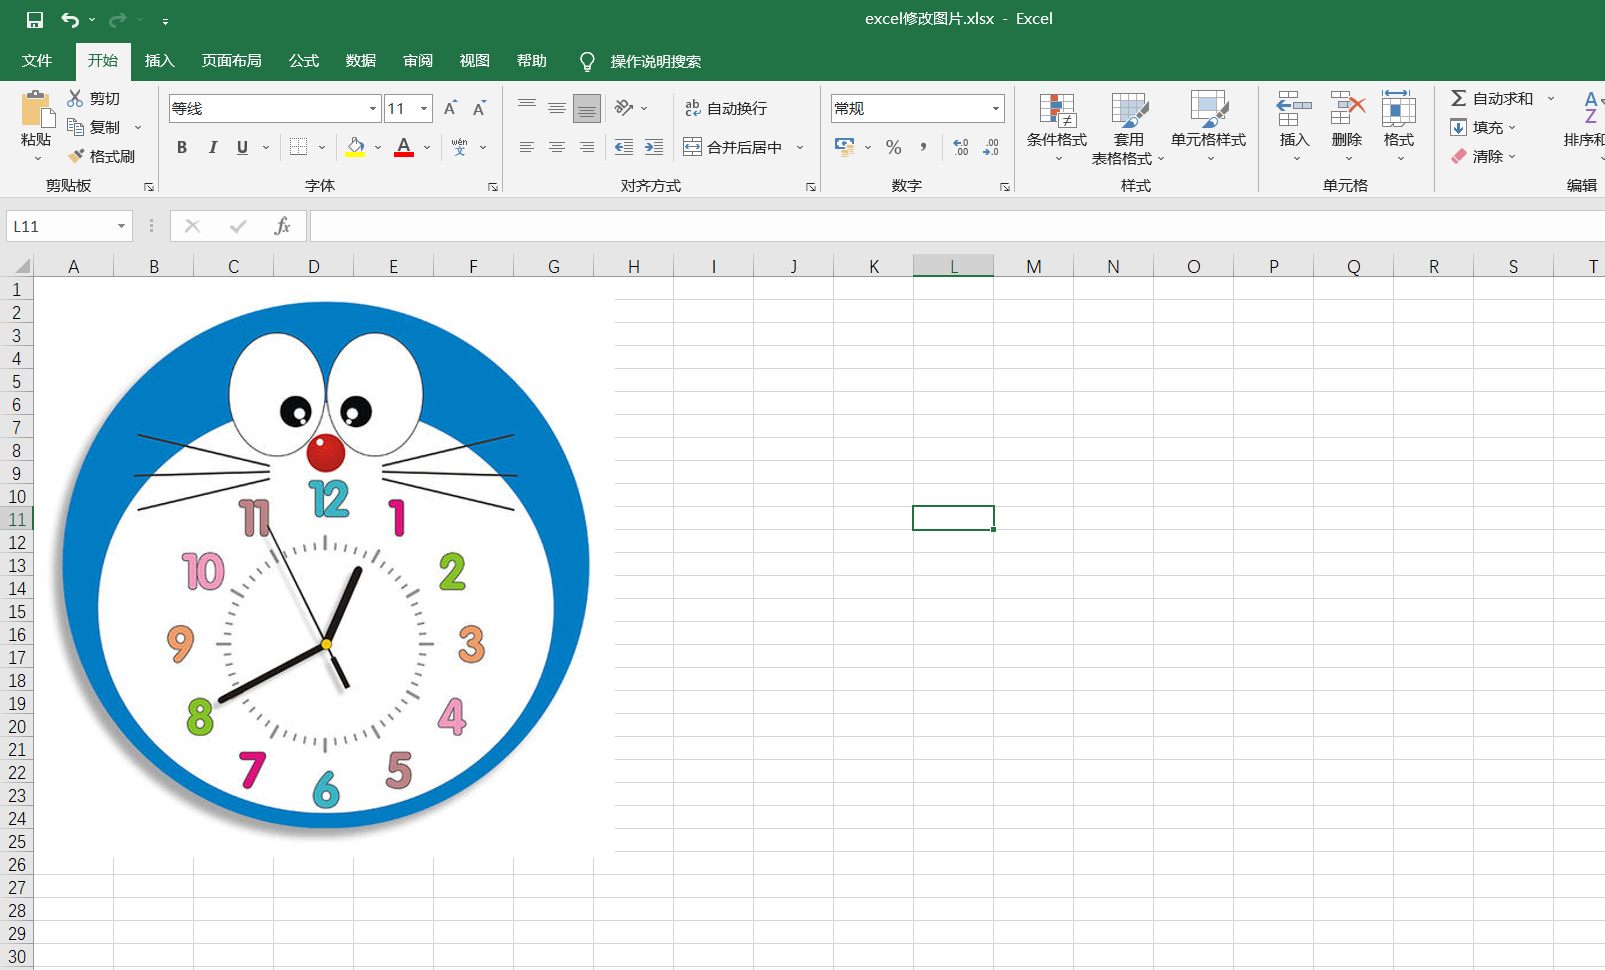Expand Merge & Center dropdown arrow
Screen dimensions: 1605x970
click(x=800, y=147)
